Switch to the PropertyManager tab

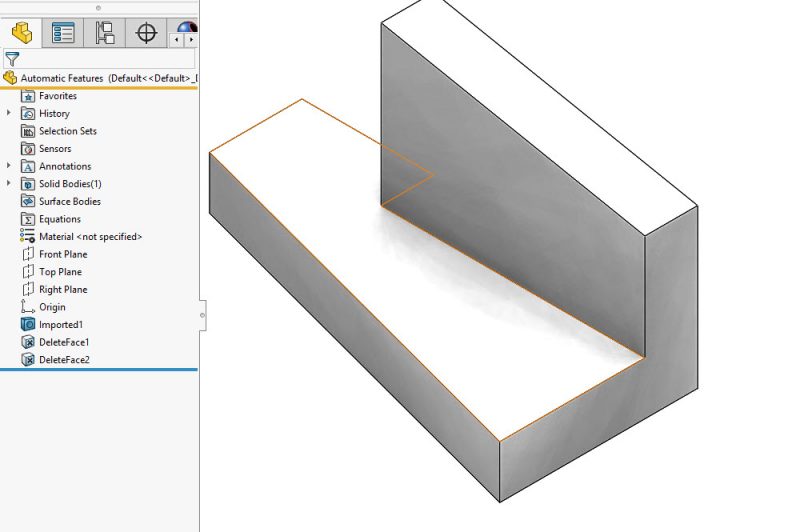point(63,33)
